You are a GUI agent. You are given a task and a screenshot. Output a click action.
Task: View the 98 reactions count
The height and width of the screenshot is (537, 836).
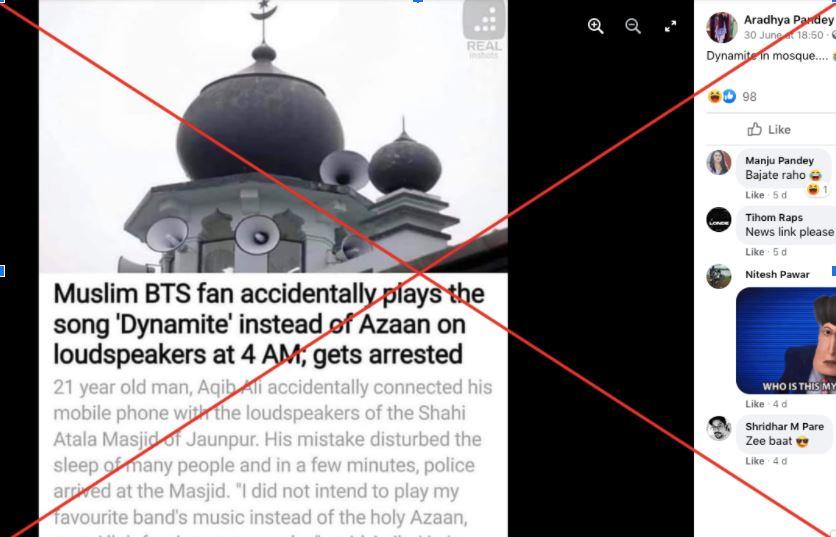point(749,97)
